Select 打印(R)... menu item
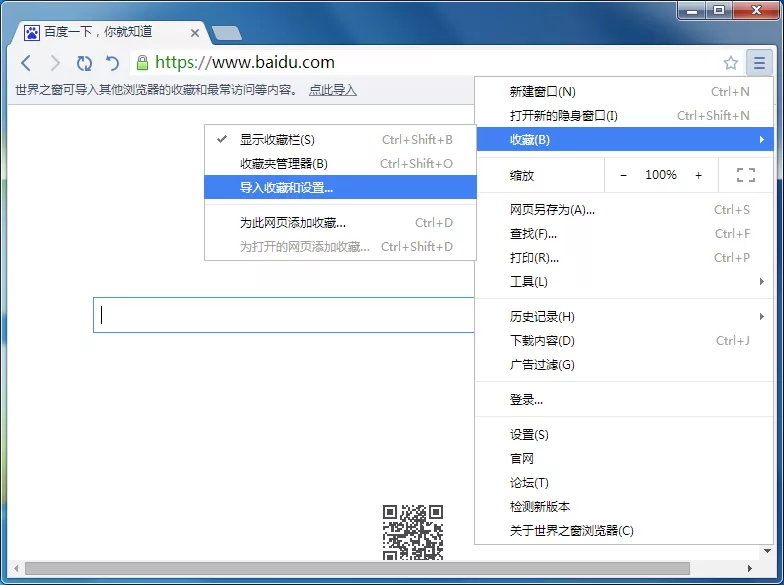Screen dimensions: 784x585 tap(625, 258)
